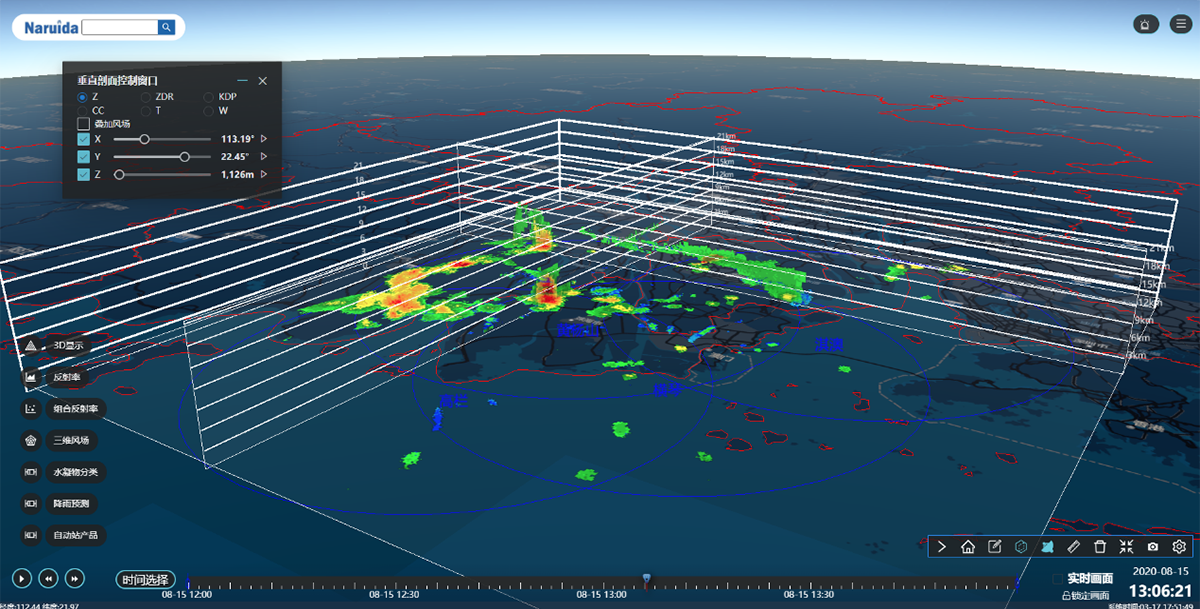1200x609 pixels.
Task: Uncheck the X axis checkbox
Action: 84,140
